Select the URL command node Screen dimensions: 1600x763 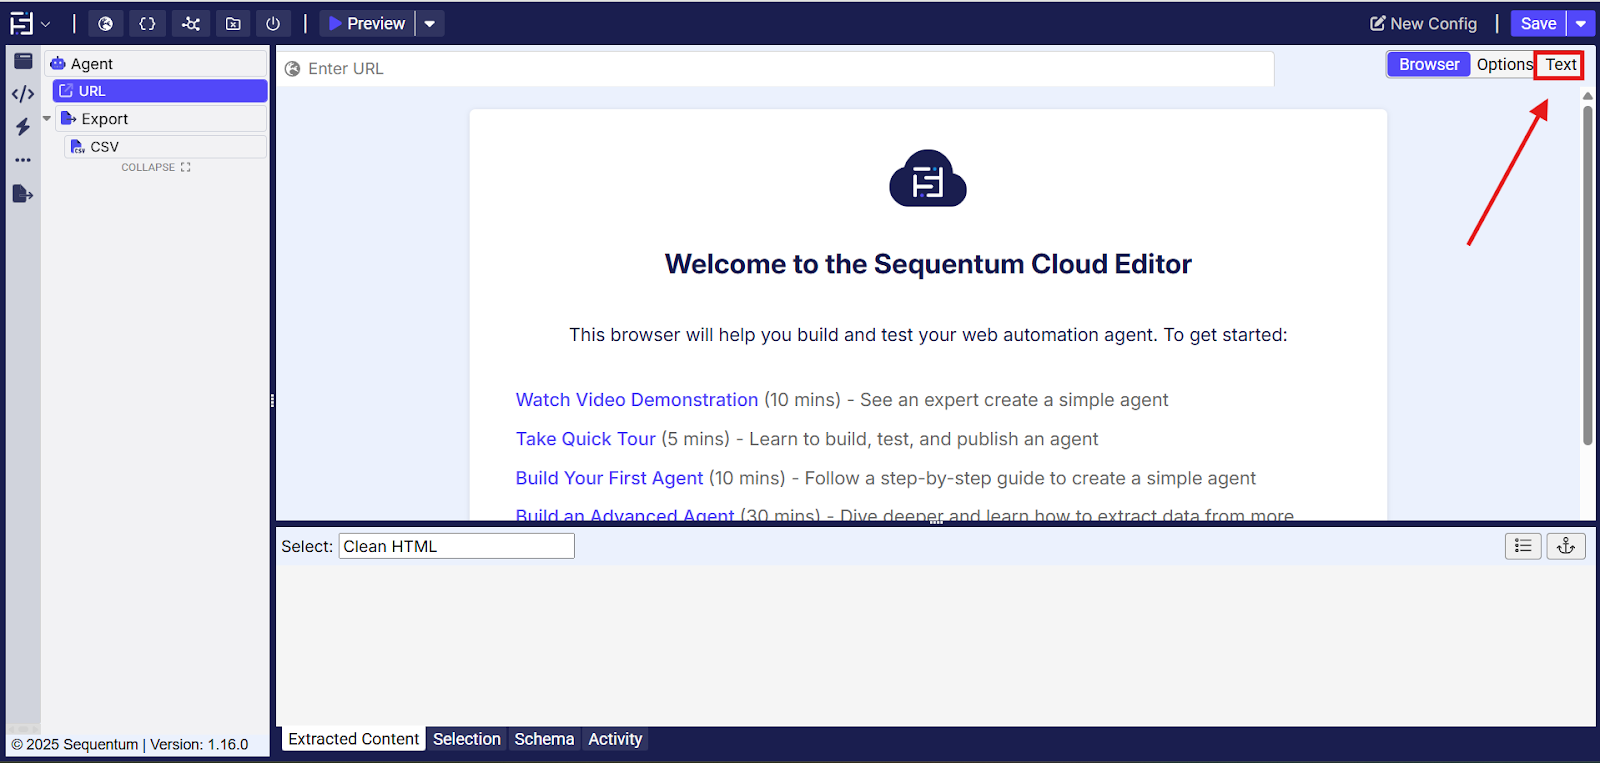[x=160, y=91]
